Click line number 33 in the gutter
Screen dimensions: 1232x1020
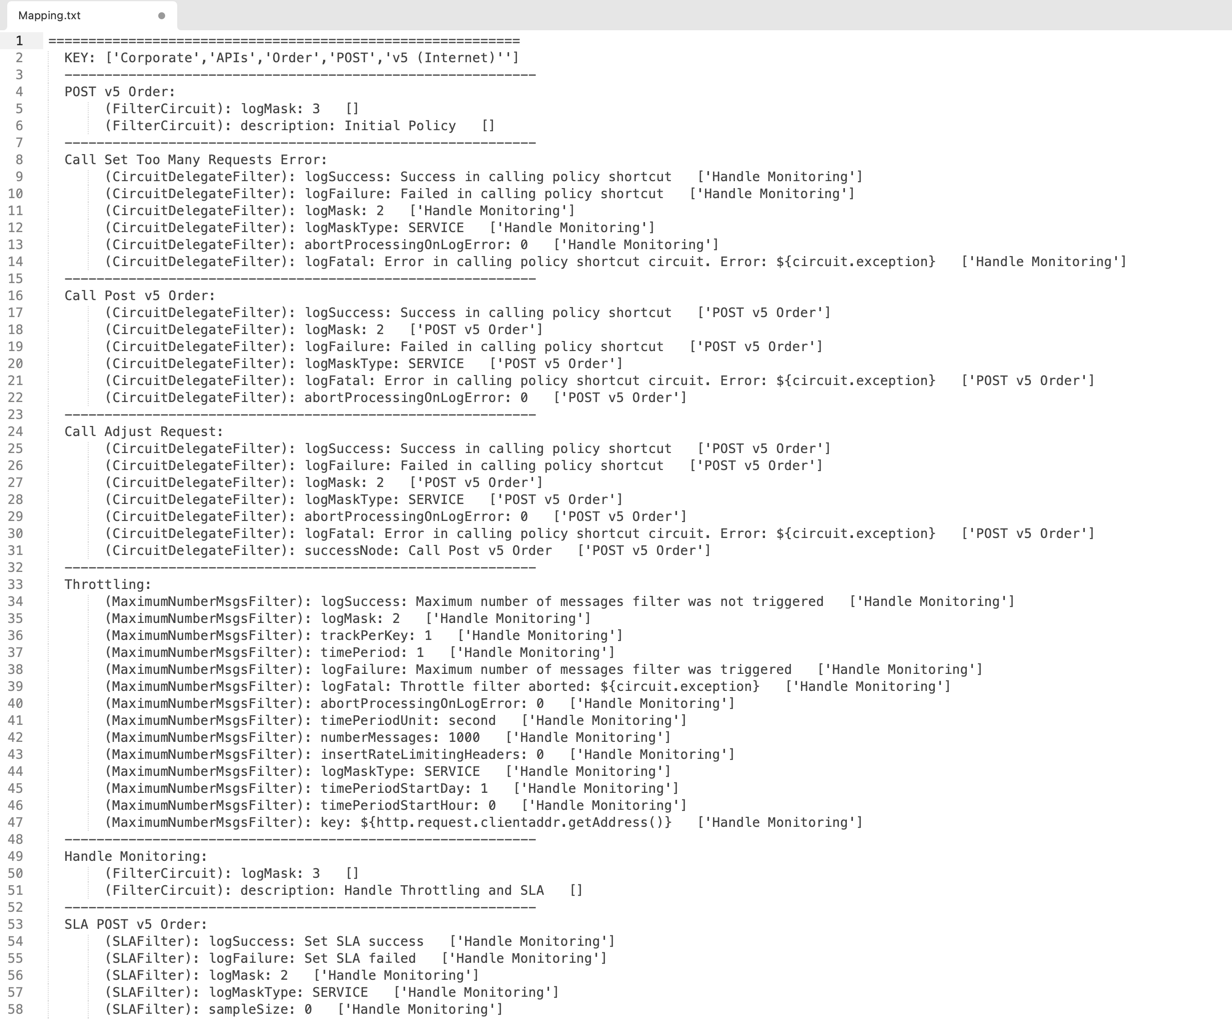coord(15,585)
